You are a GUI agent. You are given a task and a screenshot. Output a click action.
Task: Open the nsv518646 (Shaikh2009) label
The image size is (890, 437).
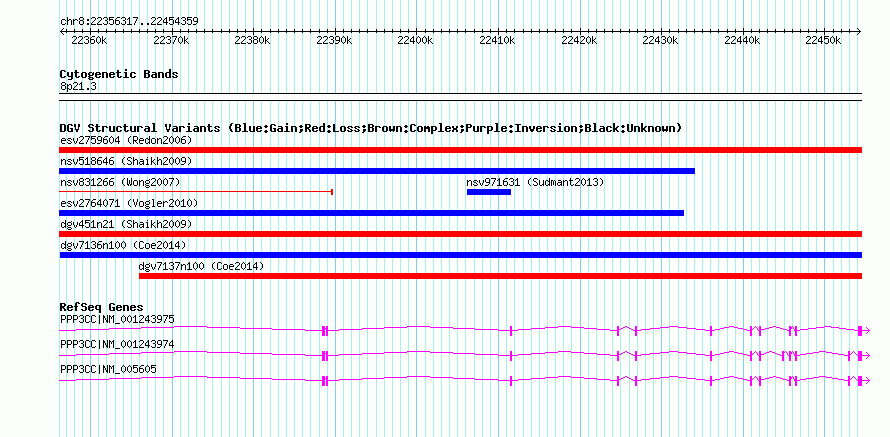[126, 161]
